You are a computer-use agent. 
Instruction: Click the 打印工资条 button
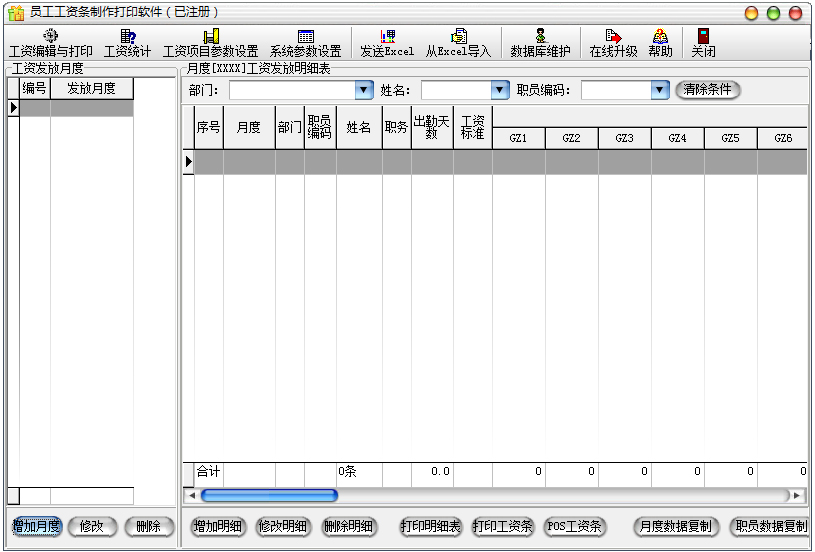pos(503,526)
